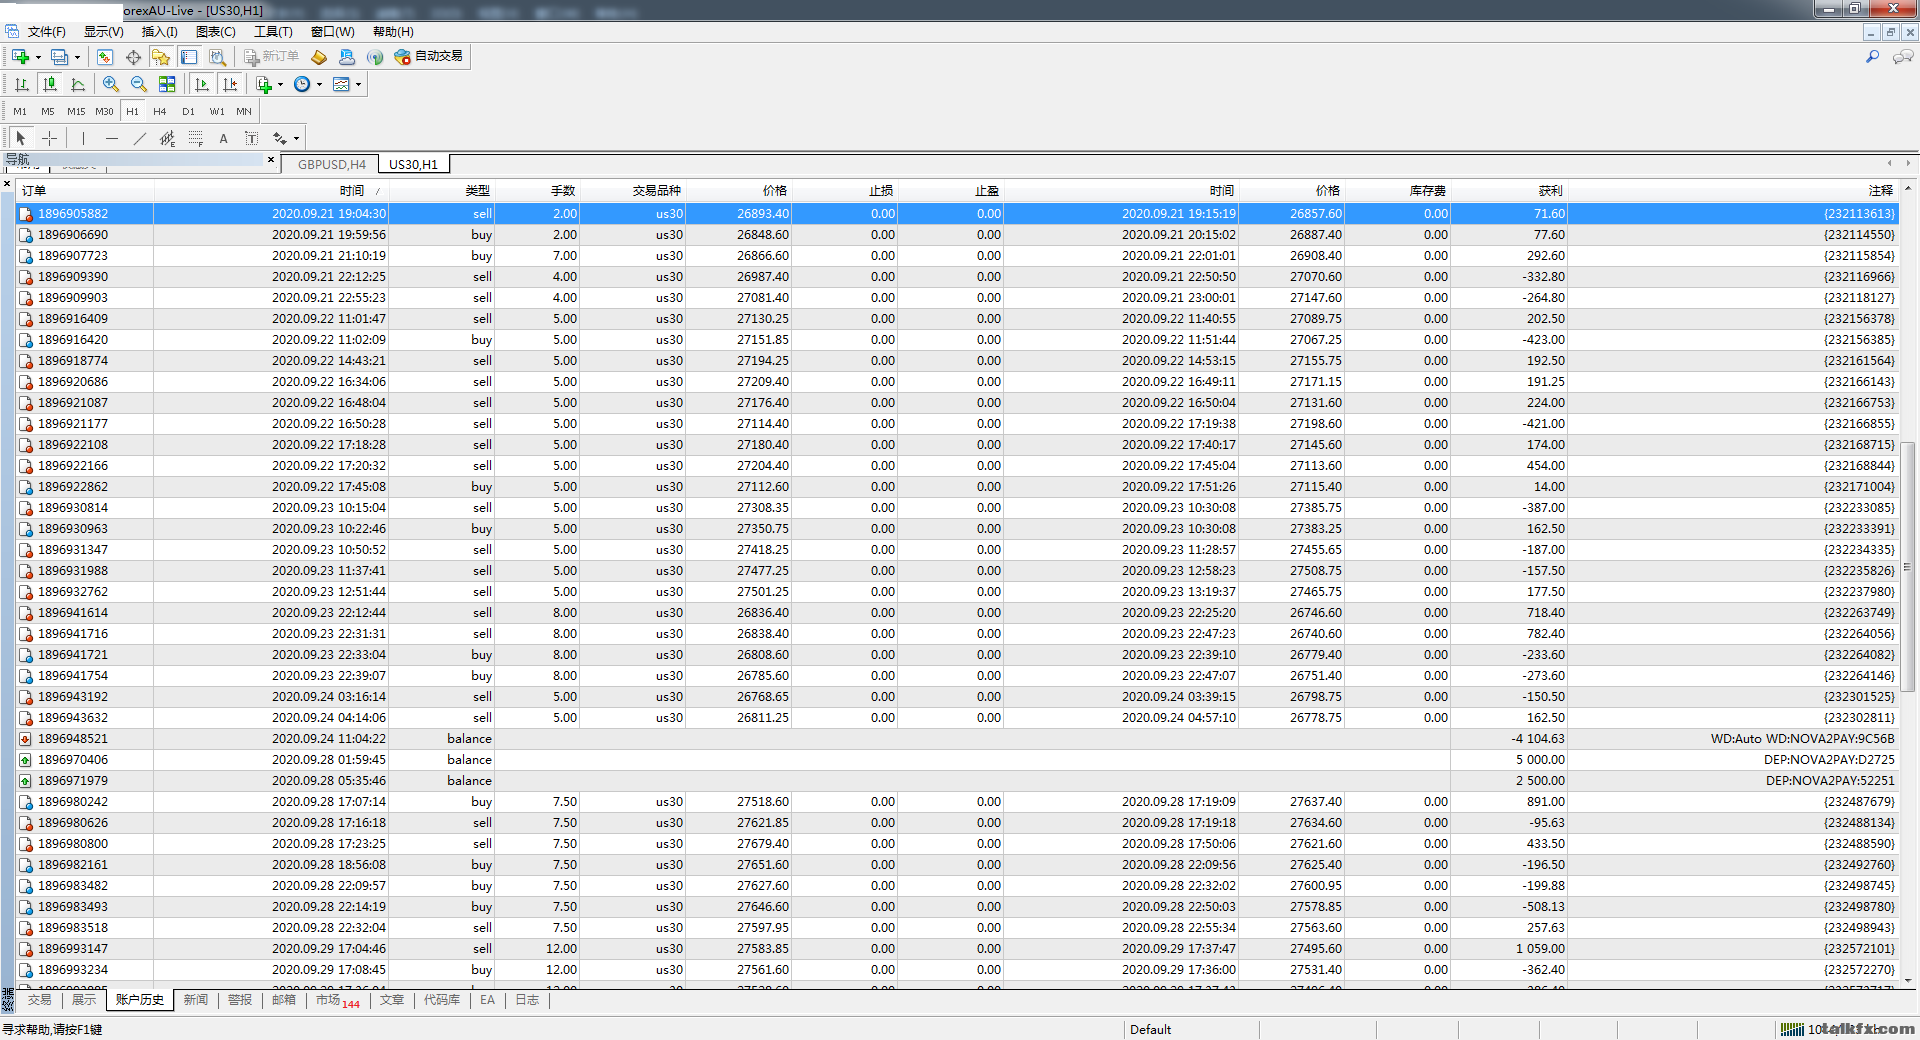This screenshot has height=1040, width=1920.
Task: Open the search magnifier icon top right
Action: pos(1872,57)
